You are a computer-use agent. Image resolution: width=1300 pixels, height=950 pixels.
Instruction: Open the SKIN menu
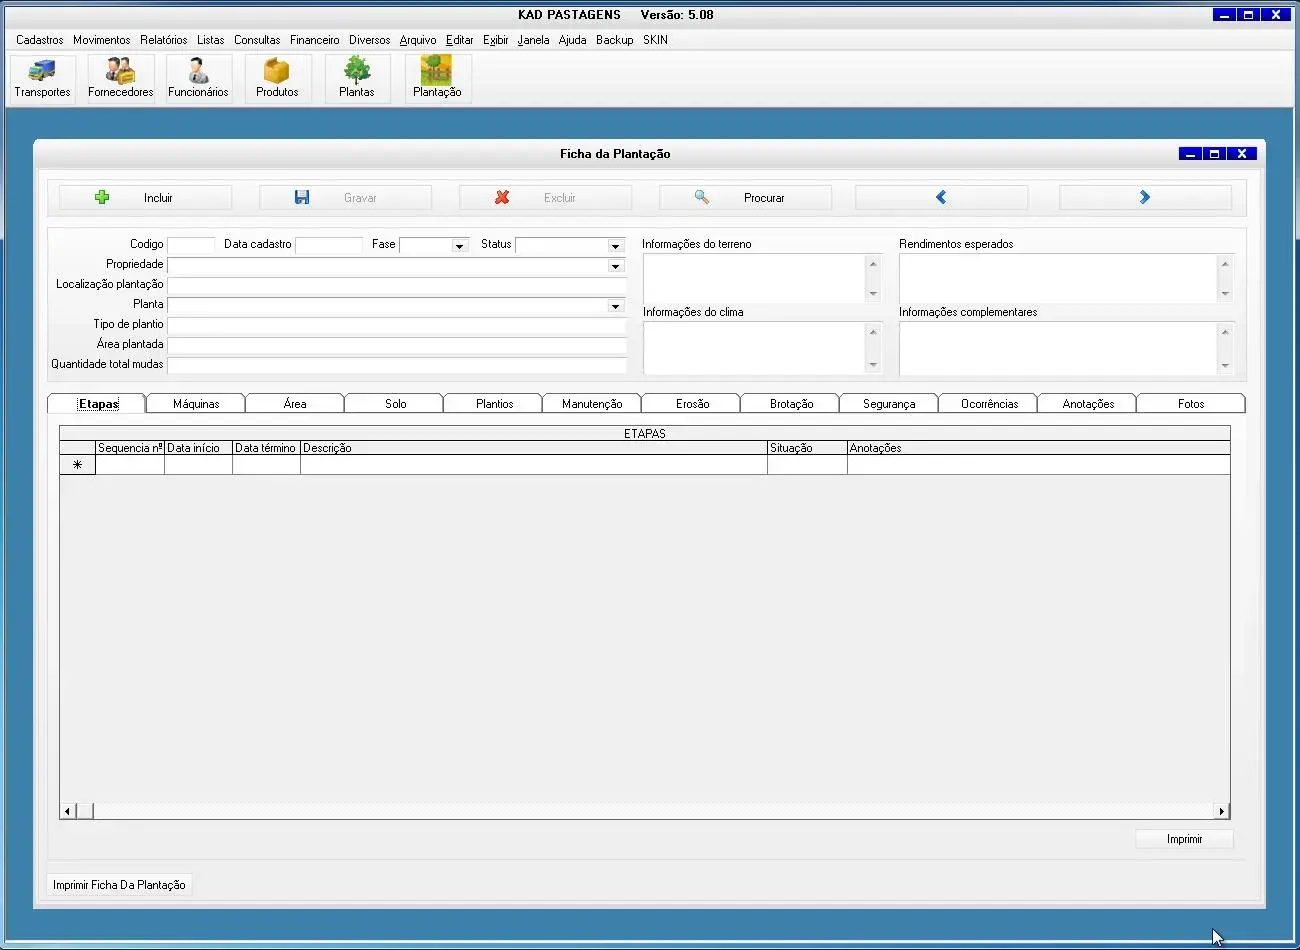[x=655, y=40]
